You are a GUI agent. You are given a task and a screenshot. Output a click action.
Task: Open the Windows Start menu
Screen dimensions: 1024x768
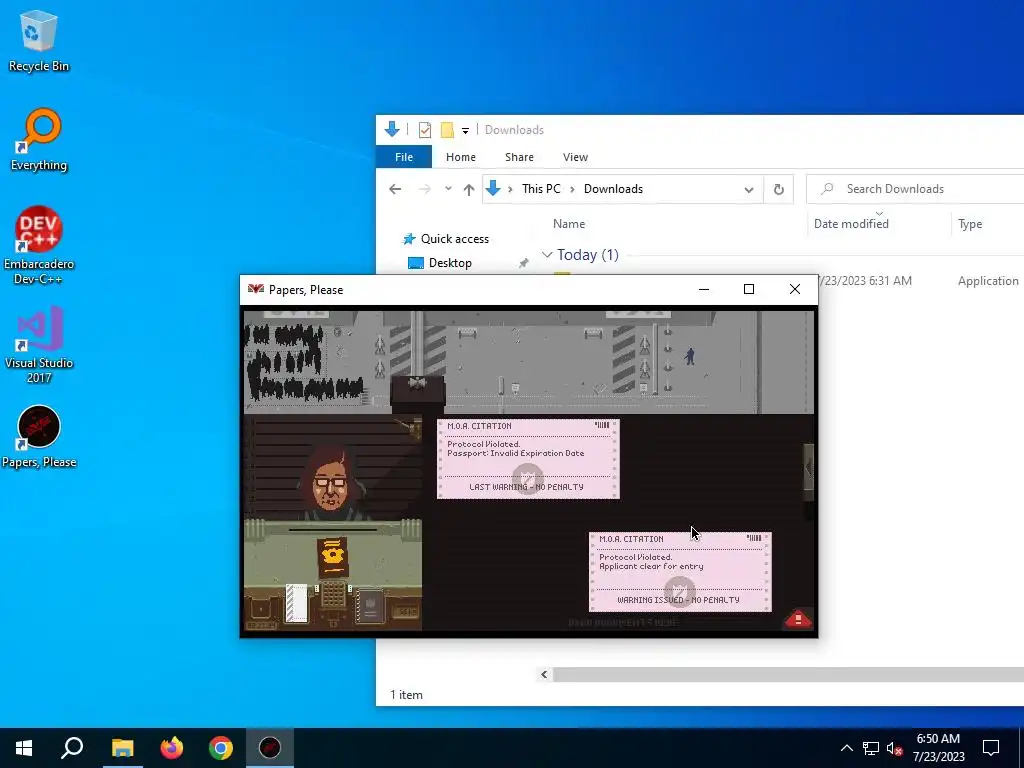[24, 748]
